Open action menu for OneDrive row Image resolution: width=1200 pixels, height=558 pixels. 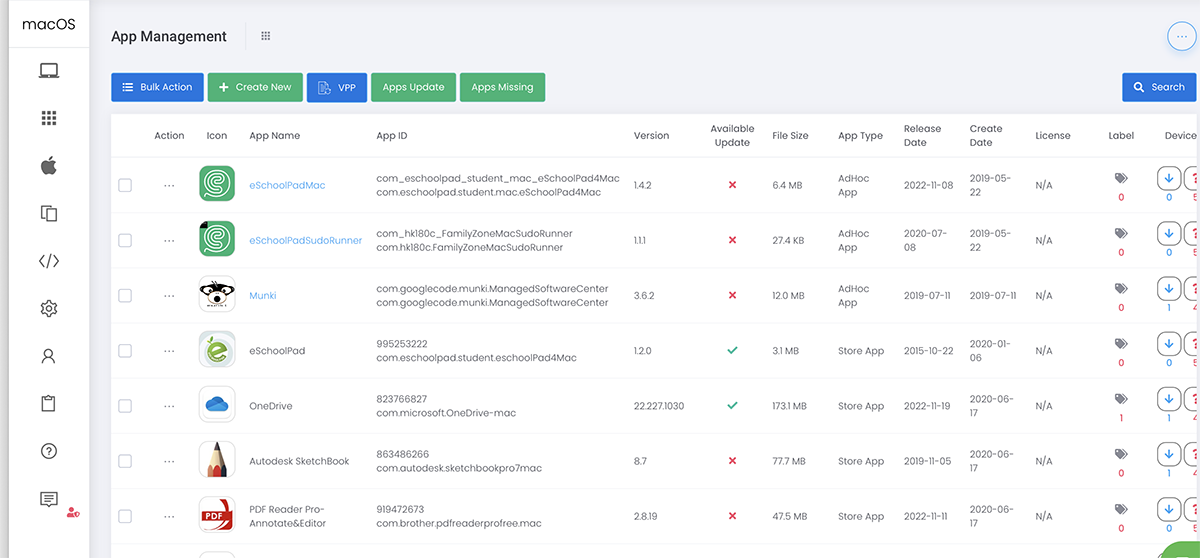click(x=169, y=406)
